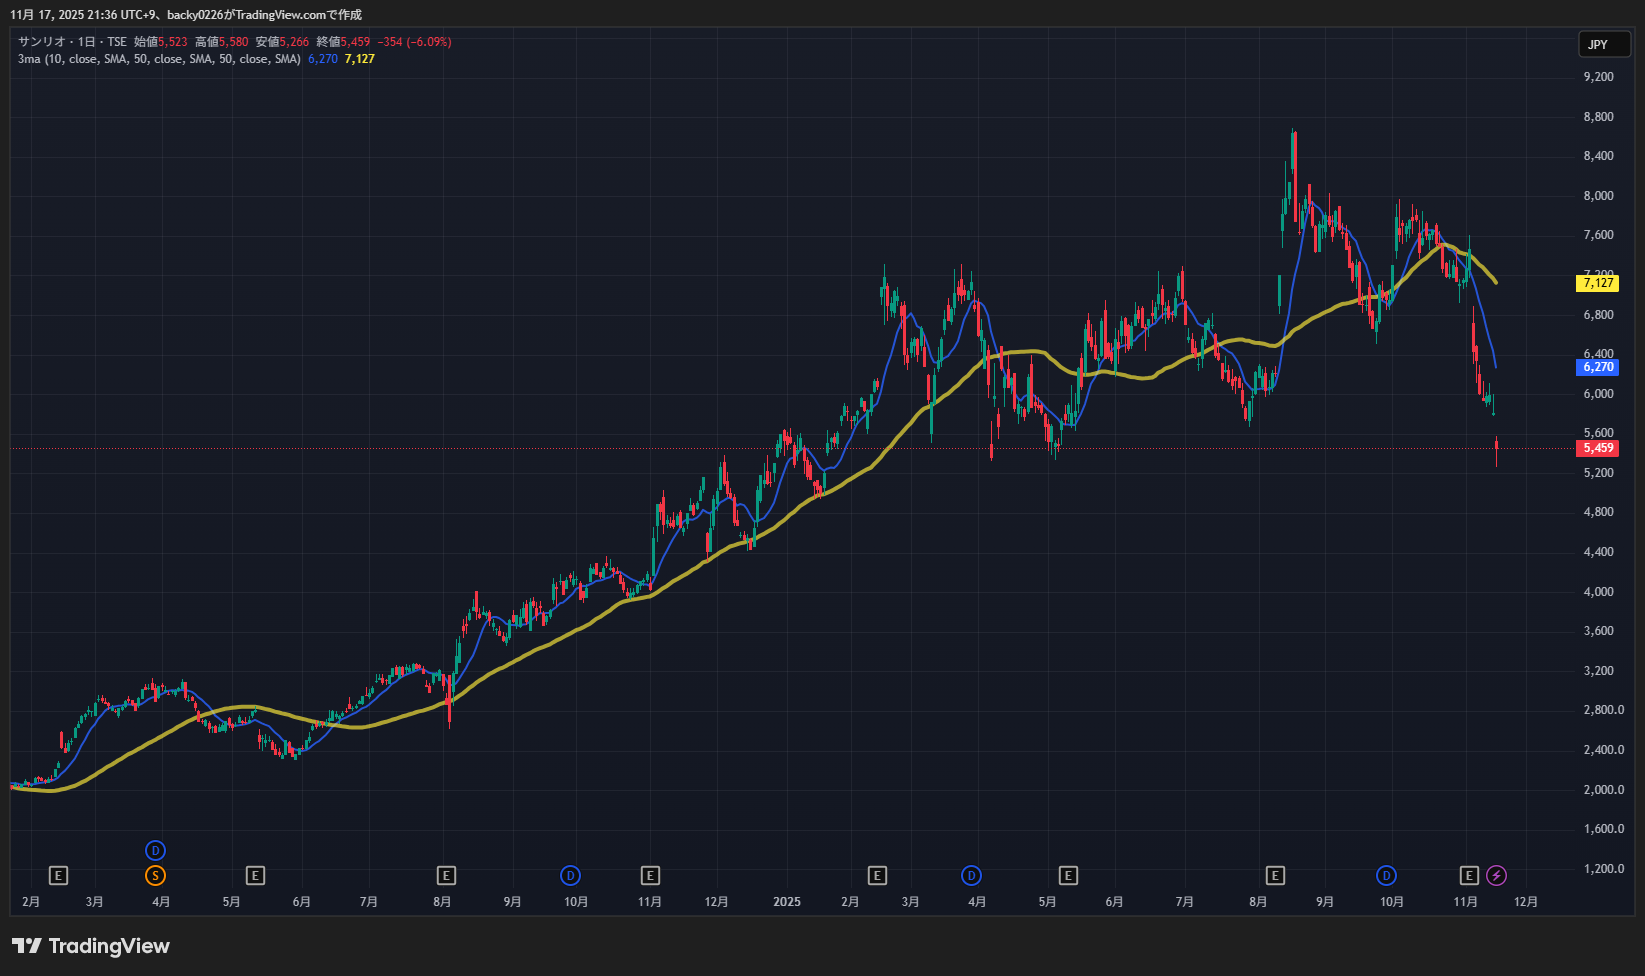Click the blue 6,270 moving average label
The image size is (1645, 976).
click(x=1598, y=367)
